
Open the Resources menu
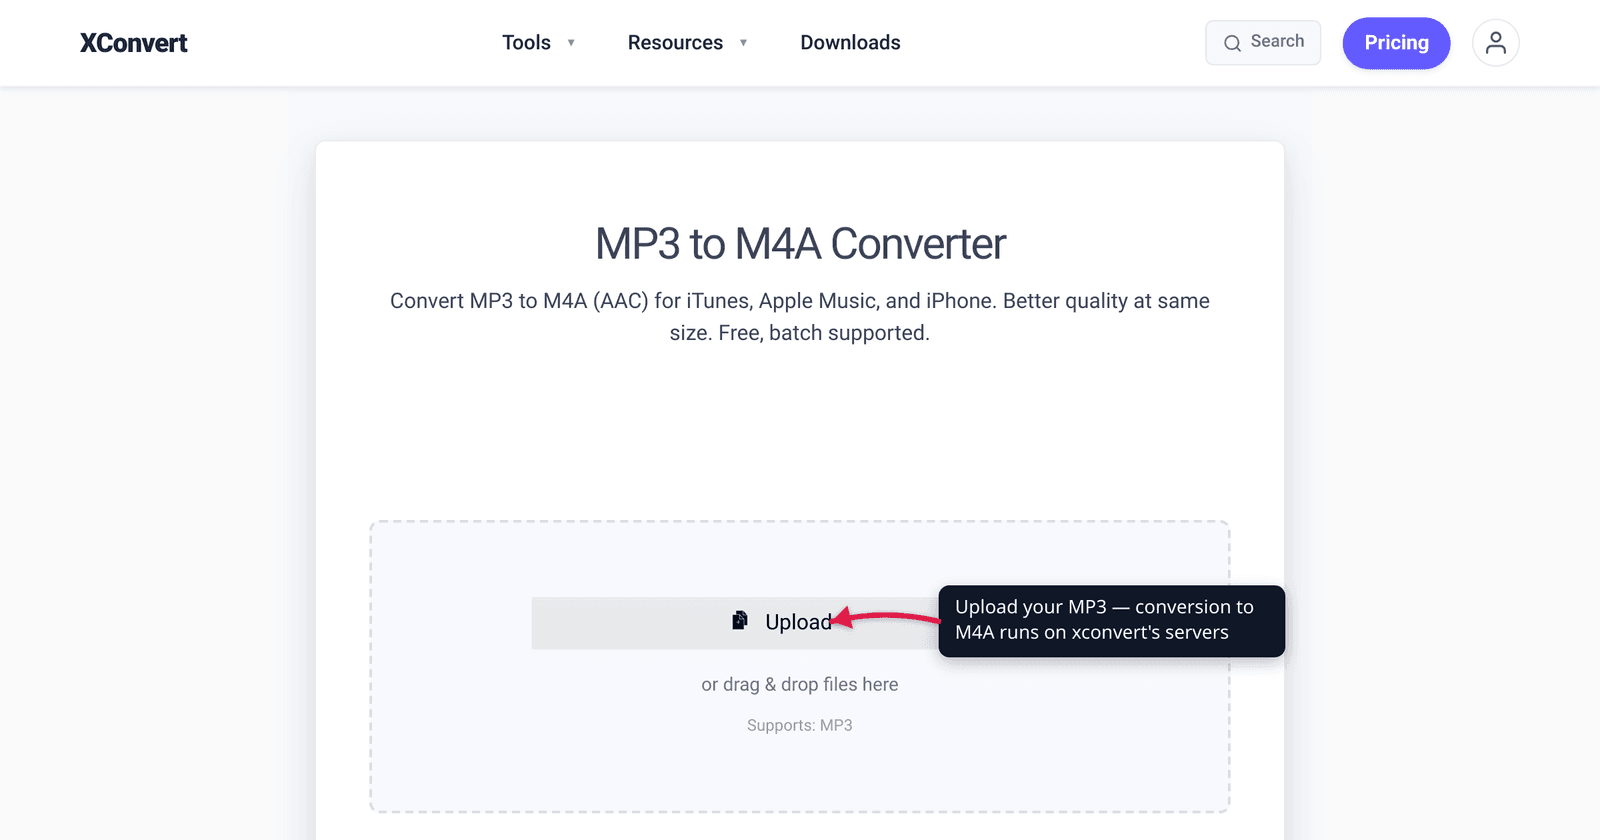tap(675, 43)
